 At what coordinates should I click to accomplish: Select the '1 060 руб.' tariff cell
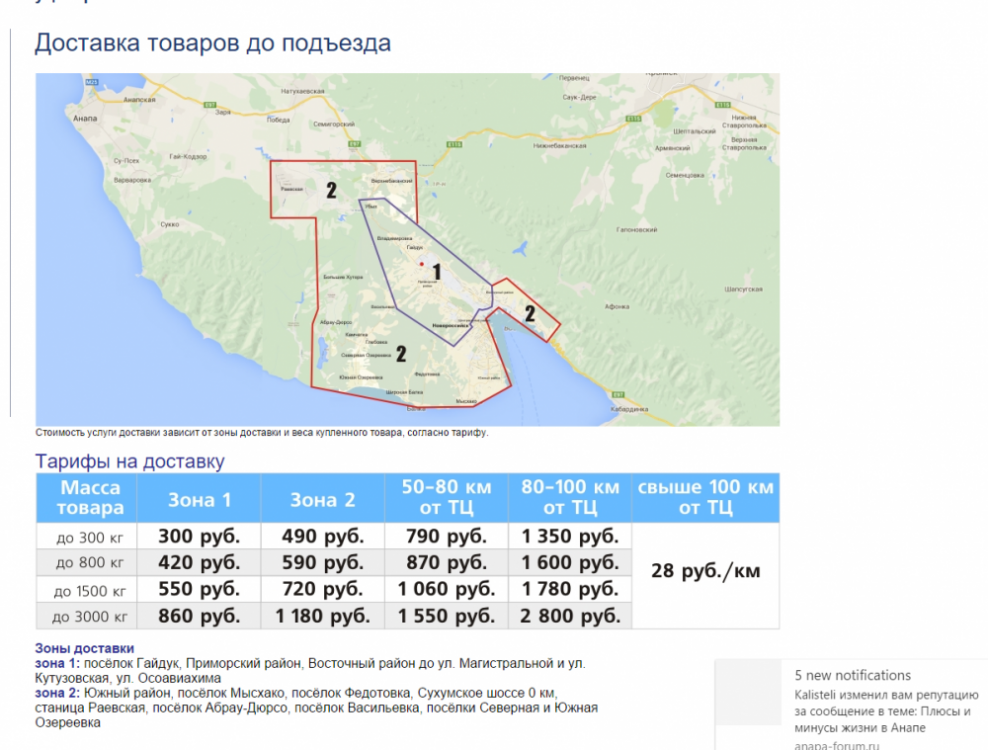click(x=446, y=589)
